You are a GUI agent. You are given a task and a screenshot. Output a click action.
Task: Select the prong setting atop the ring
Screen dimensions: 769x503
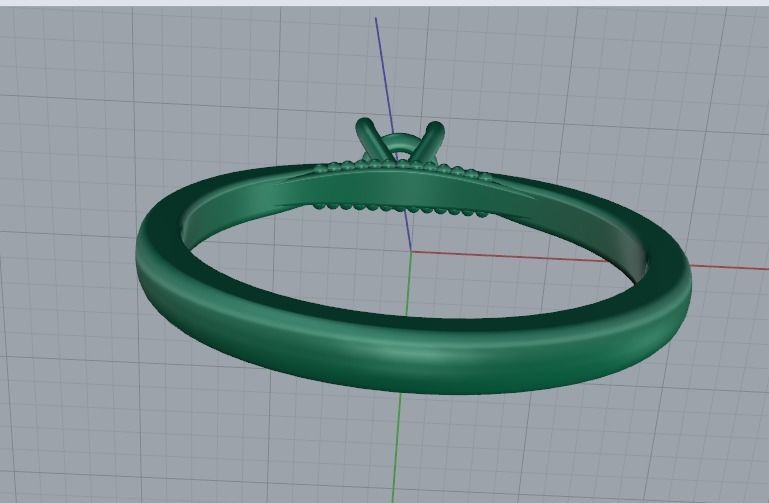401,141
